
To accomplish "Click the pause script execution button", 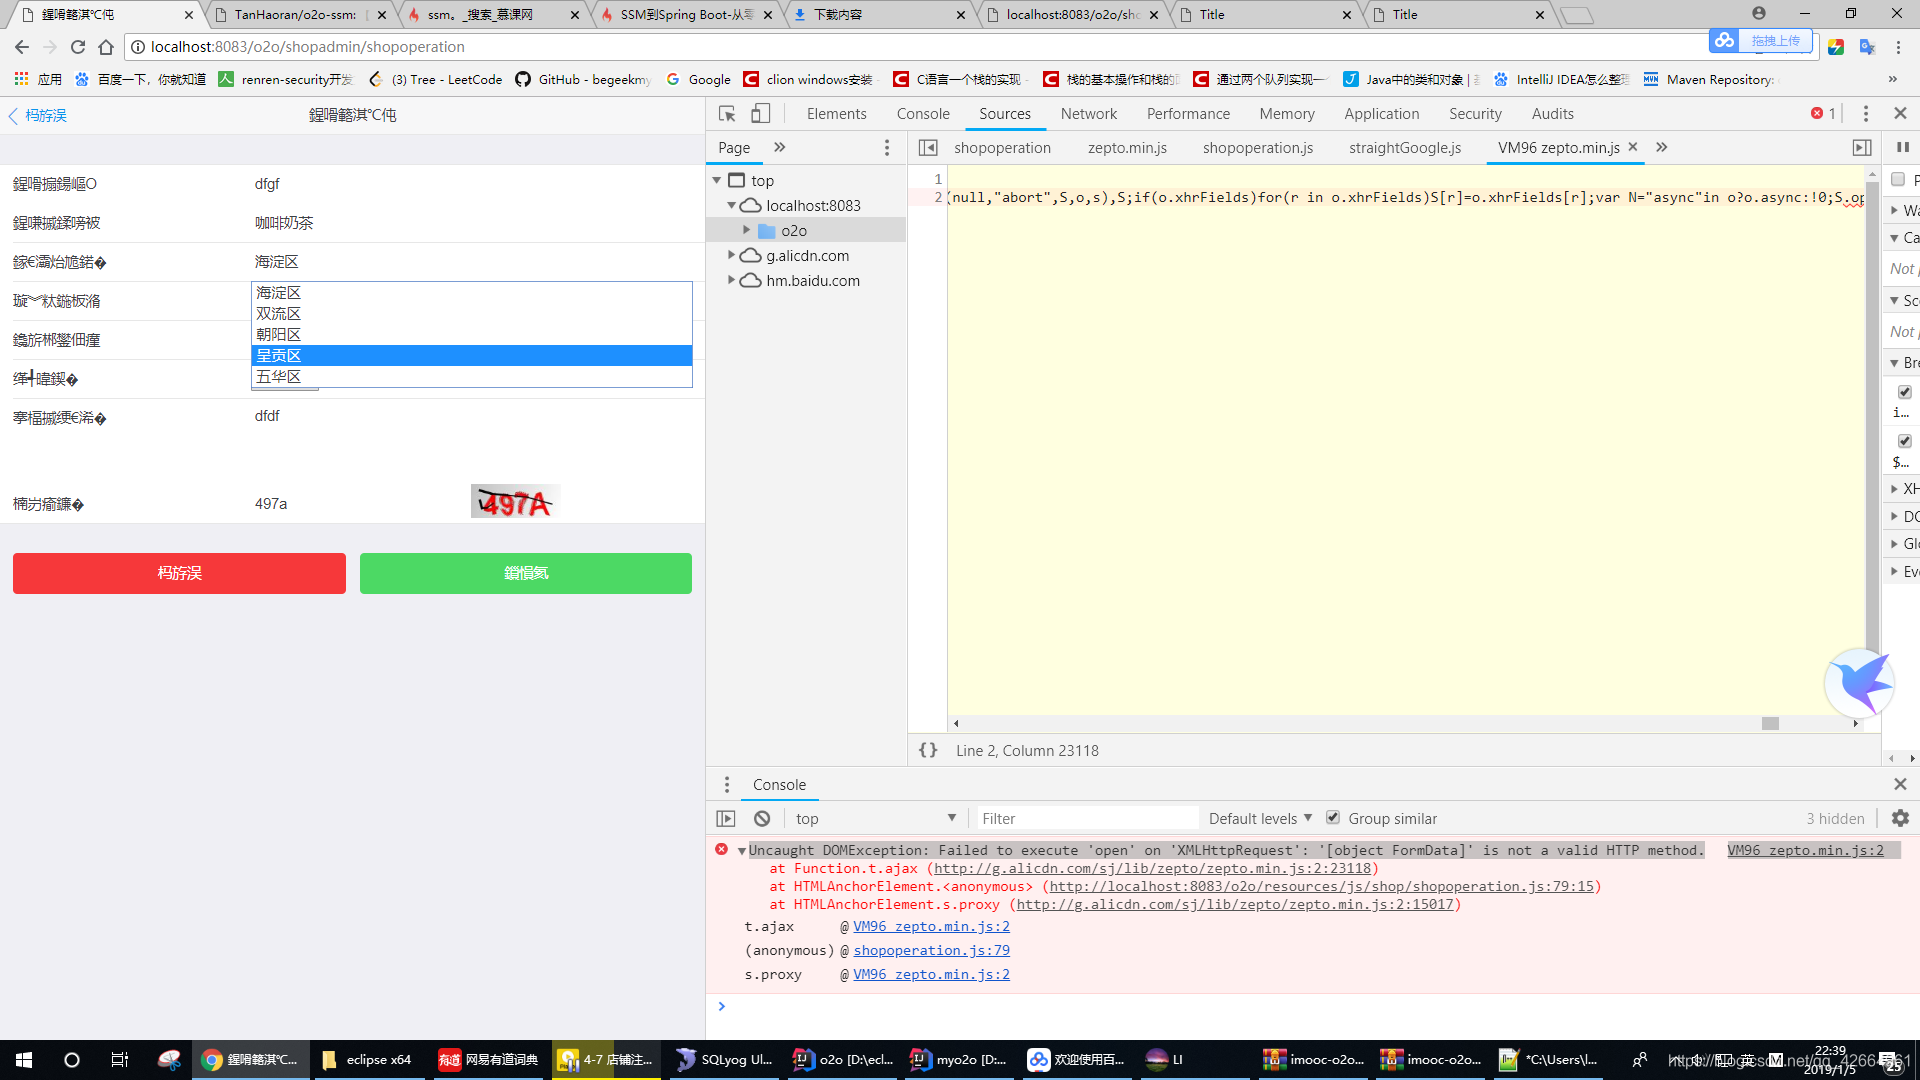I will tap(1902, 148).
